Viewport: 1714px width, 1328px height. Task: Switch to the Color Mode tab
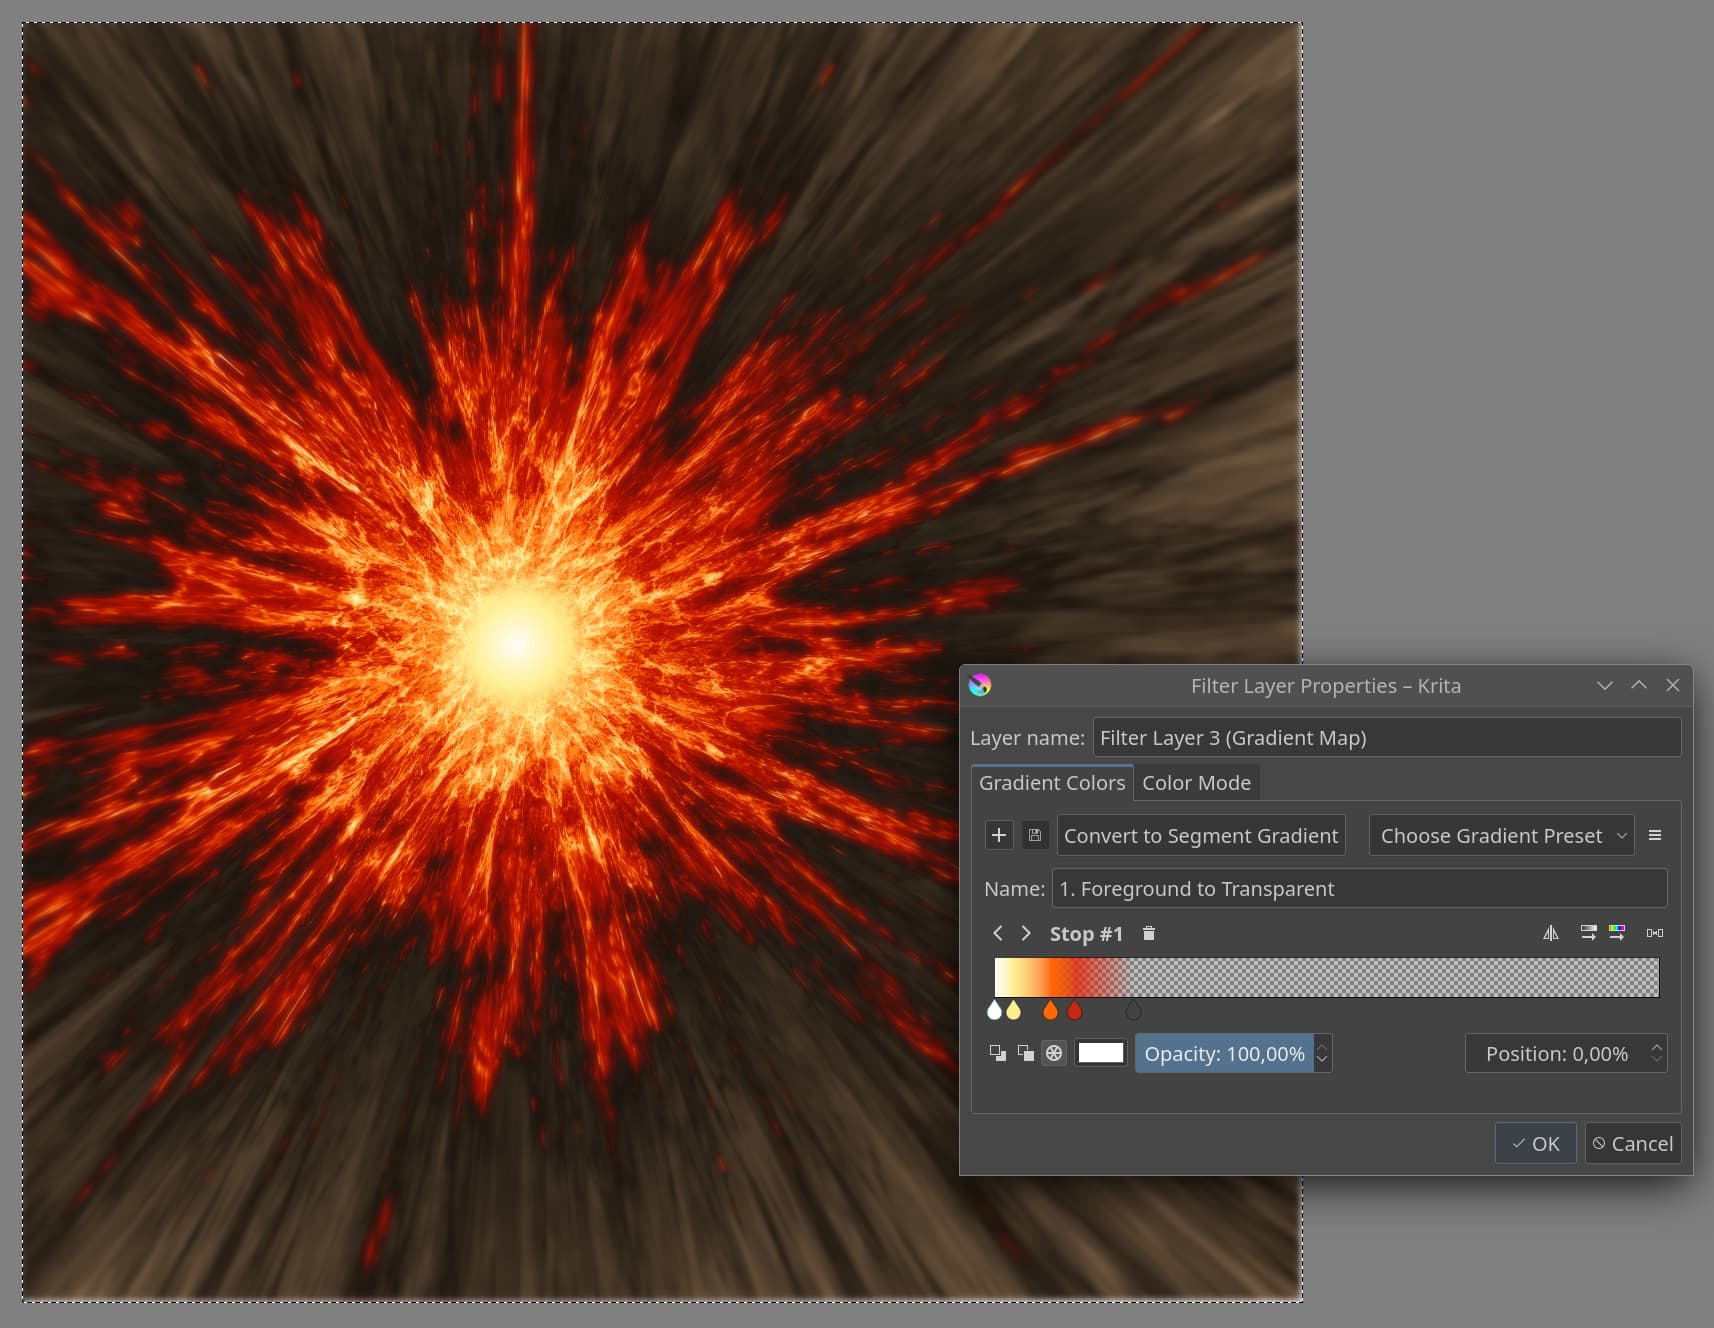pos(1196,783)
